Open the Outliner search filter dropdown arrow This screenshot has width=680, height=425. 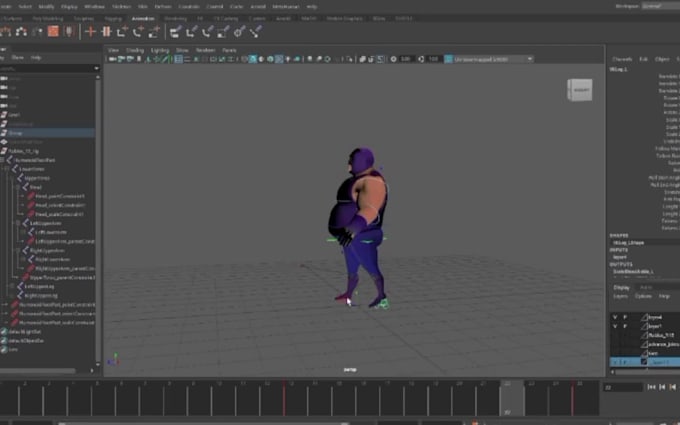point(96,68)
